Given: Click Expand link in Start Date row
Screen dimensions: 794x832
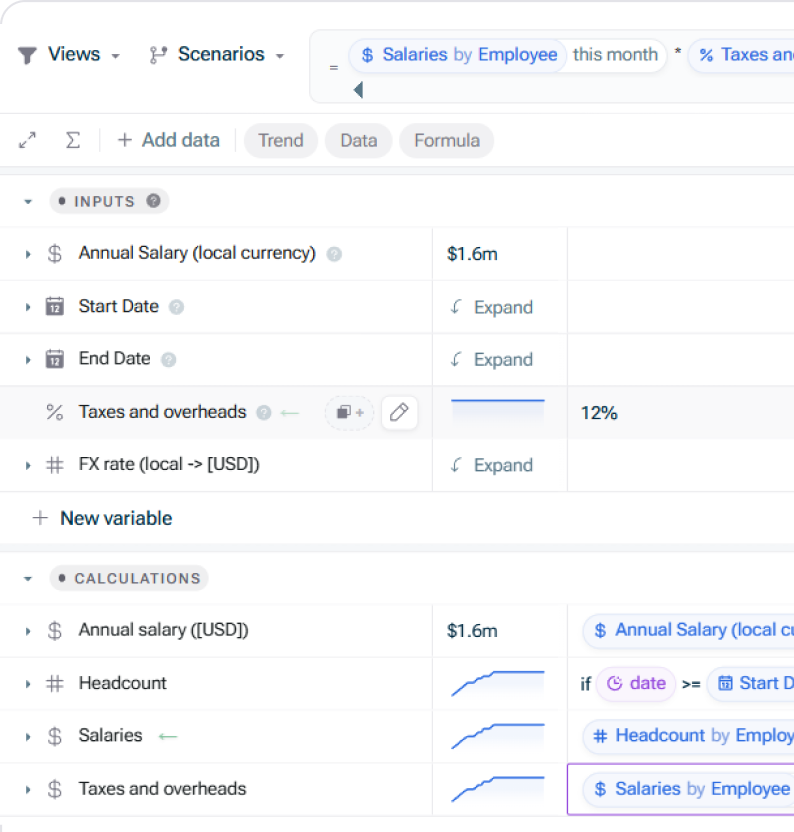Looking at the screenshot, I should point(492,307).
